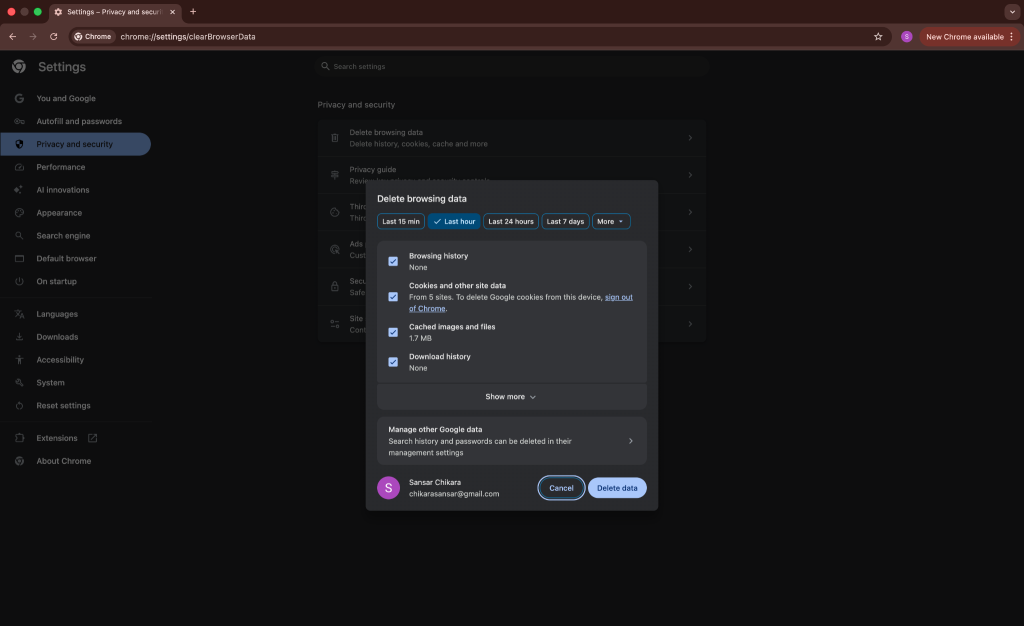This screenshot has height=626, width=1024.
Task: Open Chrome three-dot menu icon
Action: pos(1011,36)
